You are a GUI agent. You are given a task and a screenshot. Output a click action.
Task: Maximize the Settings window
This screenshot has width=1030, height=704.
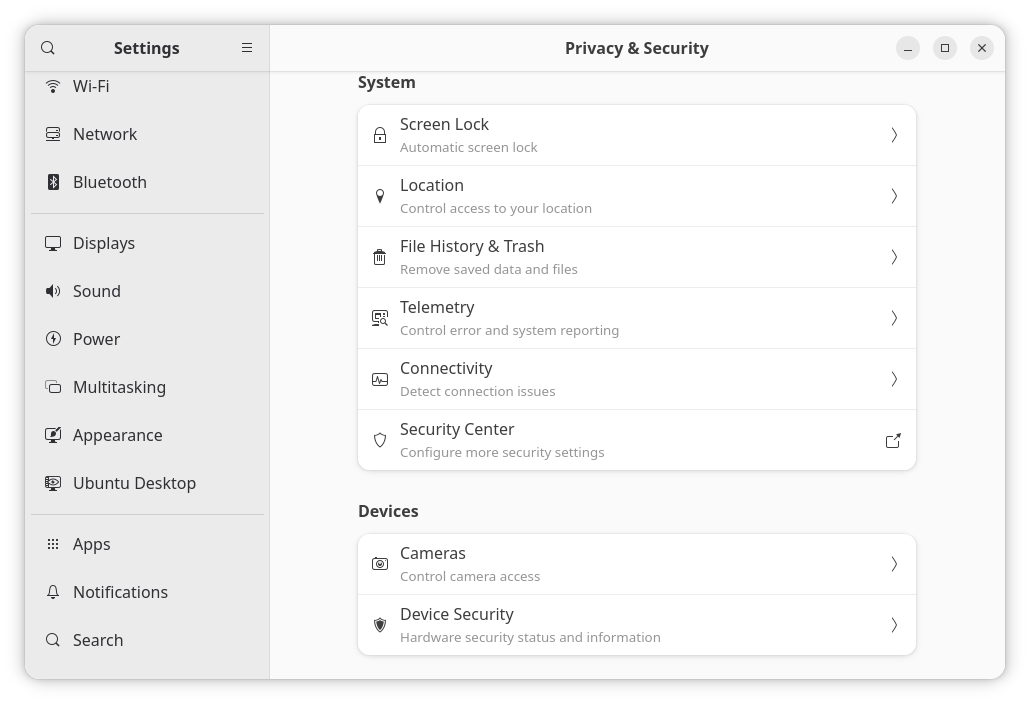[945, 48]
